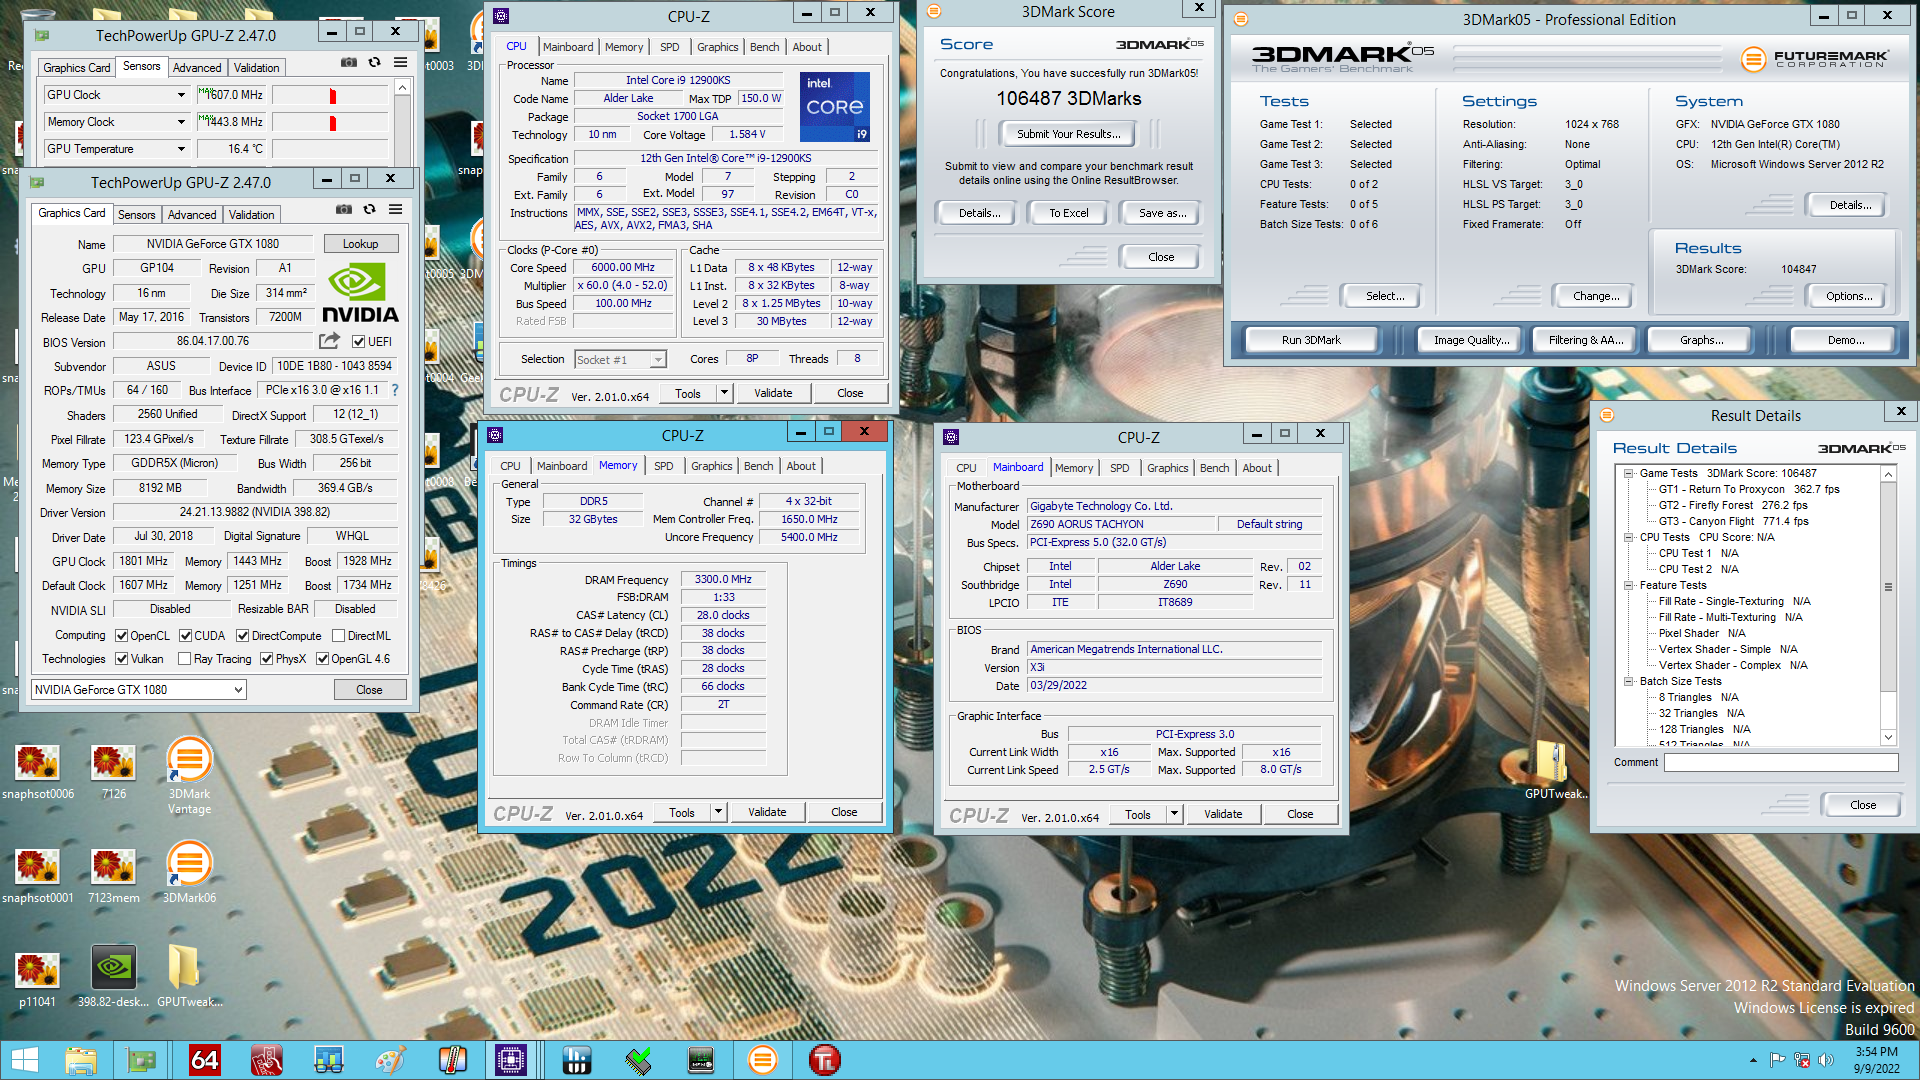Select the snaphsot0006 desktop image icon

tap(38, 772)
